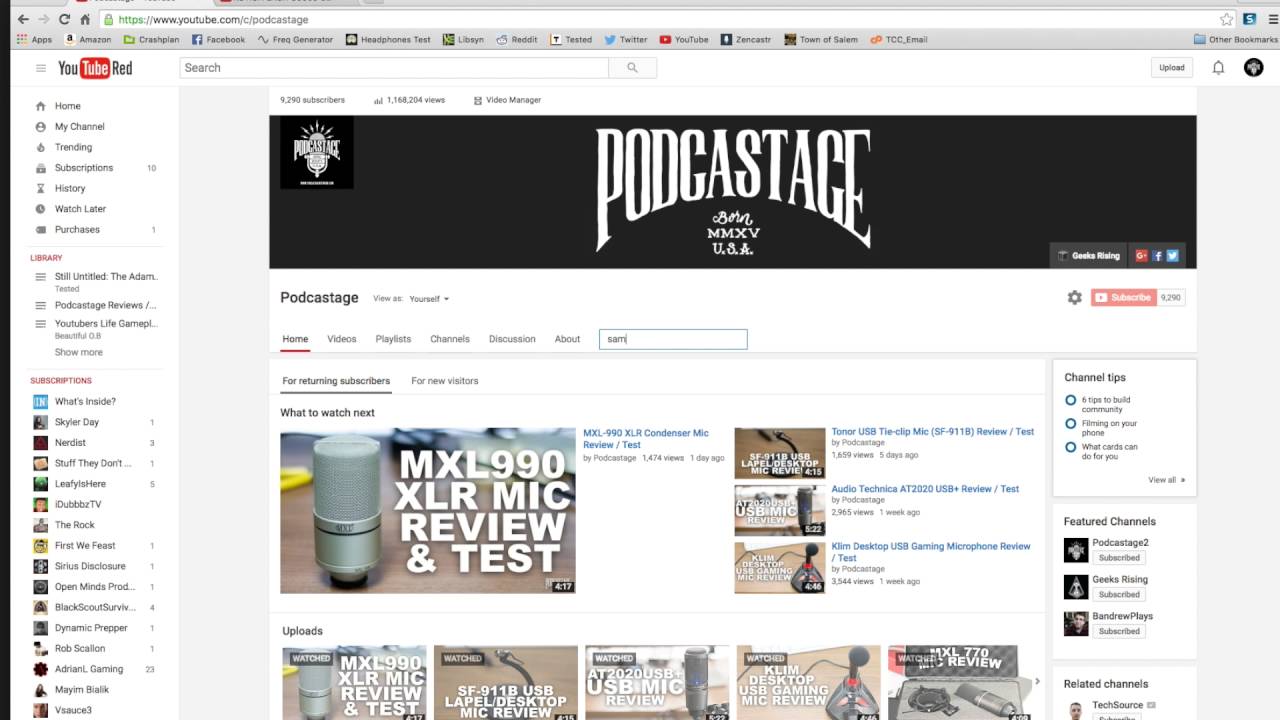
Task: Switch to the Videos tab
Action: click(342, 339)
